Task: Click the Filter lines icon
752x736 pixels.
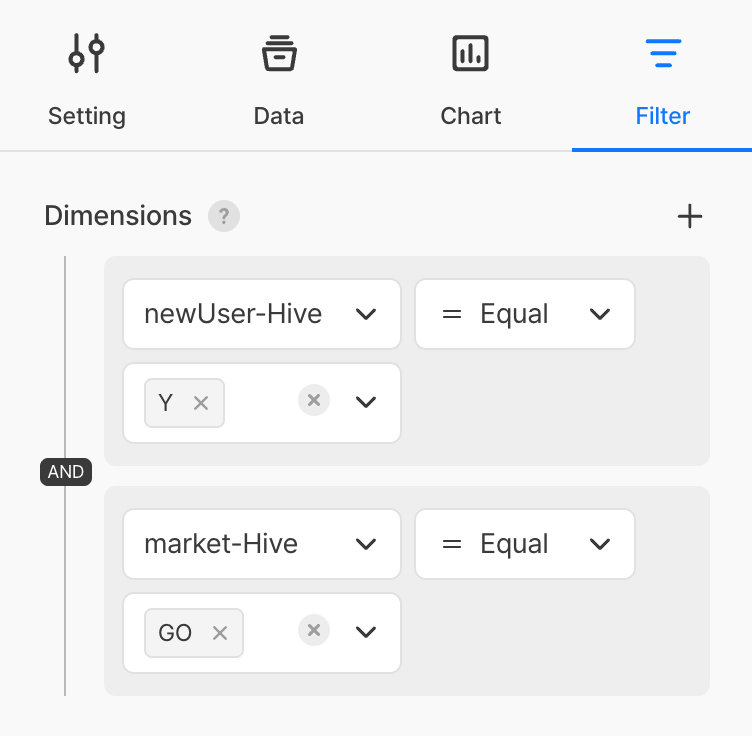Action: [x=663, y=53]
